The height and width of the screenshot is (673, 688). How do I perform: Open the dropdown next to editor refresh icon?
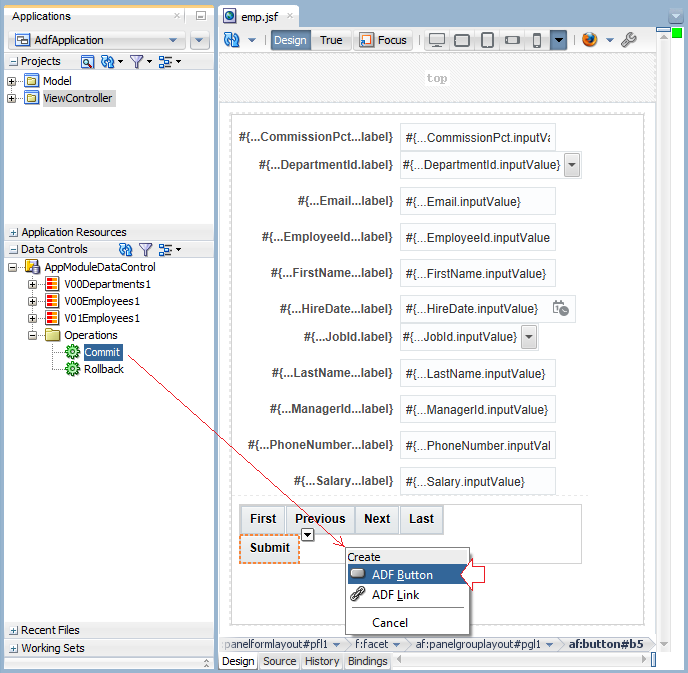pyautogui.click(x=252, y=40)
